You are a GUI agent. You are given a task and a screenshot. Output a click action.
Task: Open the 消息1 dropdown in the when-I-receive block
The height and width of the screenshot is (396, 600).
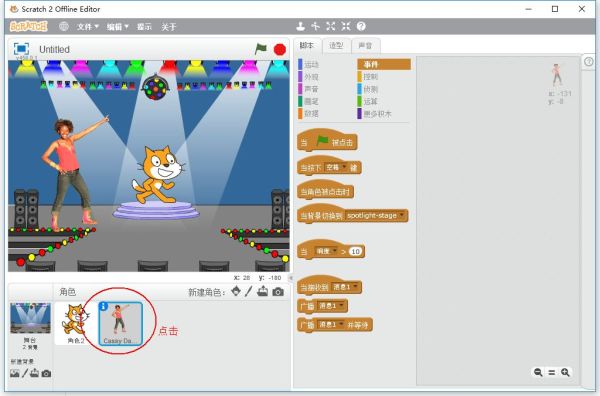tap(345, 287)
